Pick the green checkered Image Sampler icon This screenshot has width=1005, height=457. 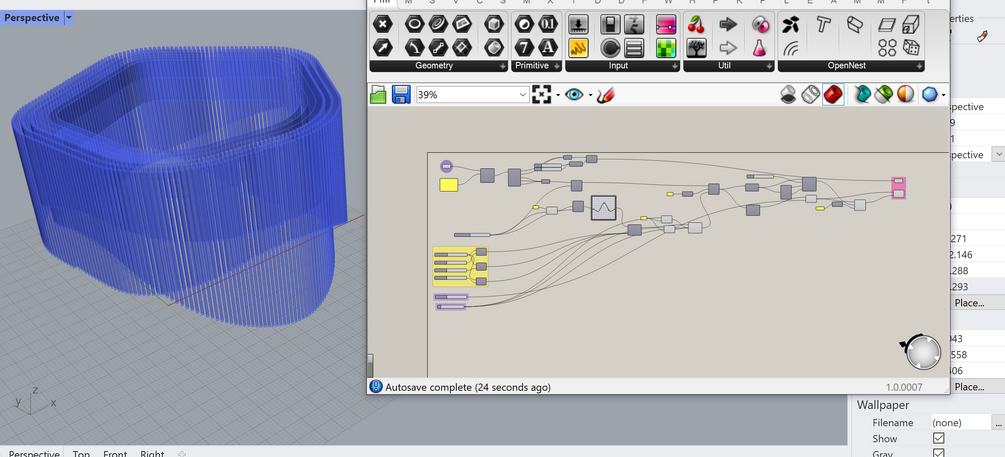pos(667,47)
